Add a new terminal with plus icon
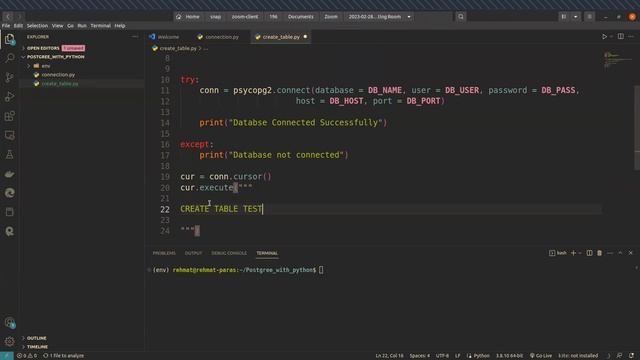 [573, 253]
